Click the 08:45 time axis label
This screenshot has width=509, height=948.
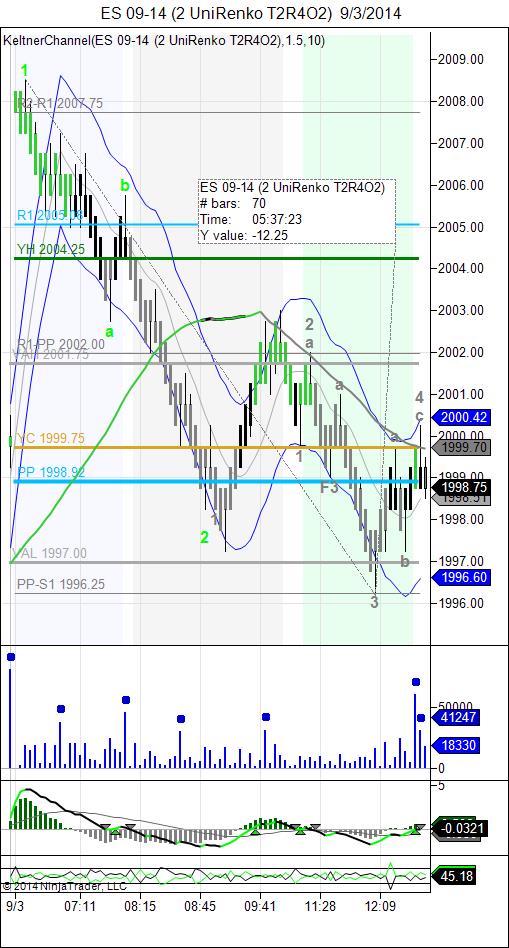[x=200, y=906]
